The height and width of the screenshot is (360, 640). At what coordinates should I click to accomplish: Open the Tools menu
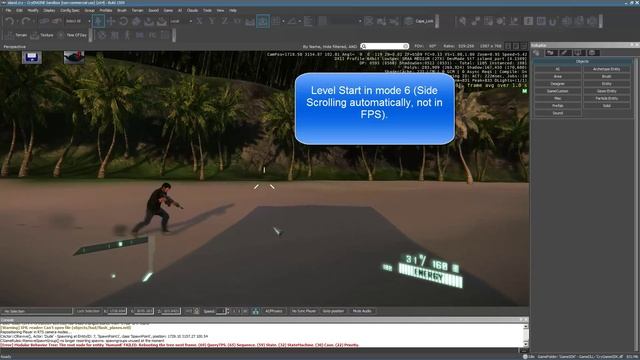207,10
